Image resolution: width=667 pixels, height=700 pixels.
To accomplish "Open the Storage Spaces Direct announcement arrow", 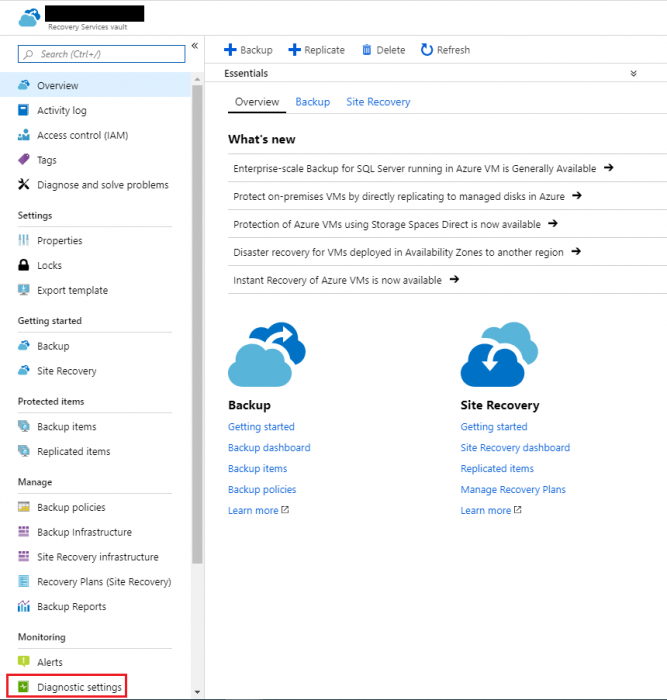I will 553,223.
